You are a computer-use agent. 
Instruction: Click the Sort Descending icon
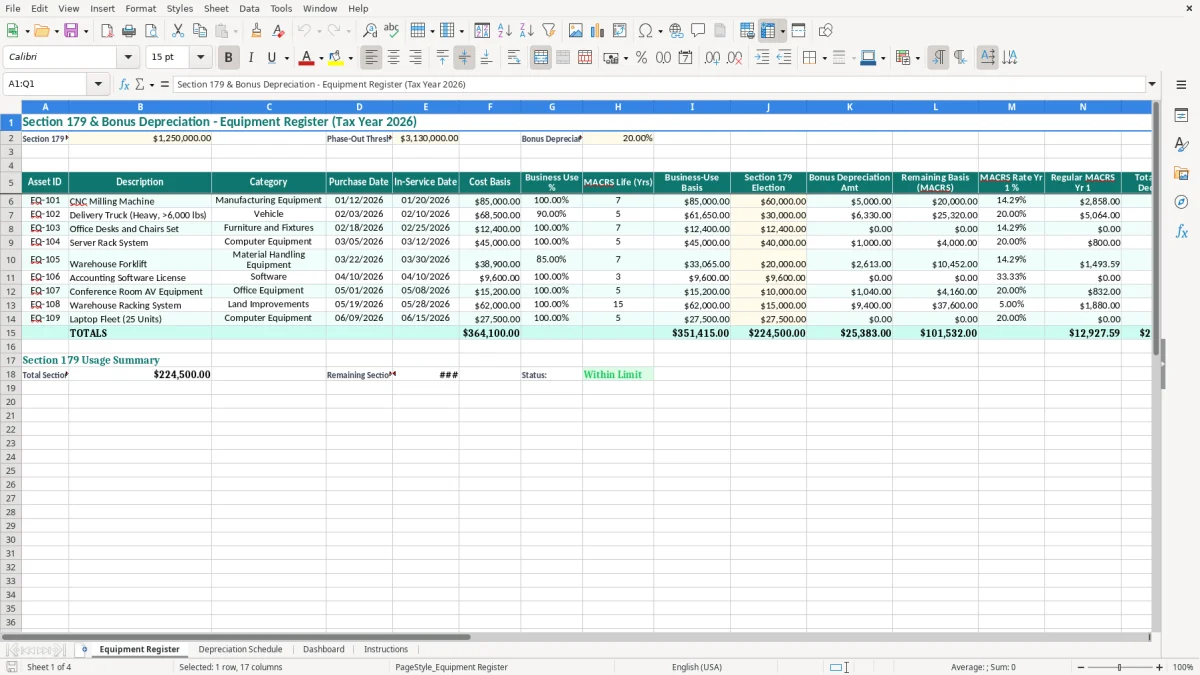coord(527,31)
